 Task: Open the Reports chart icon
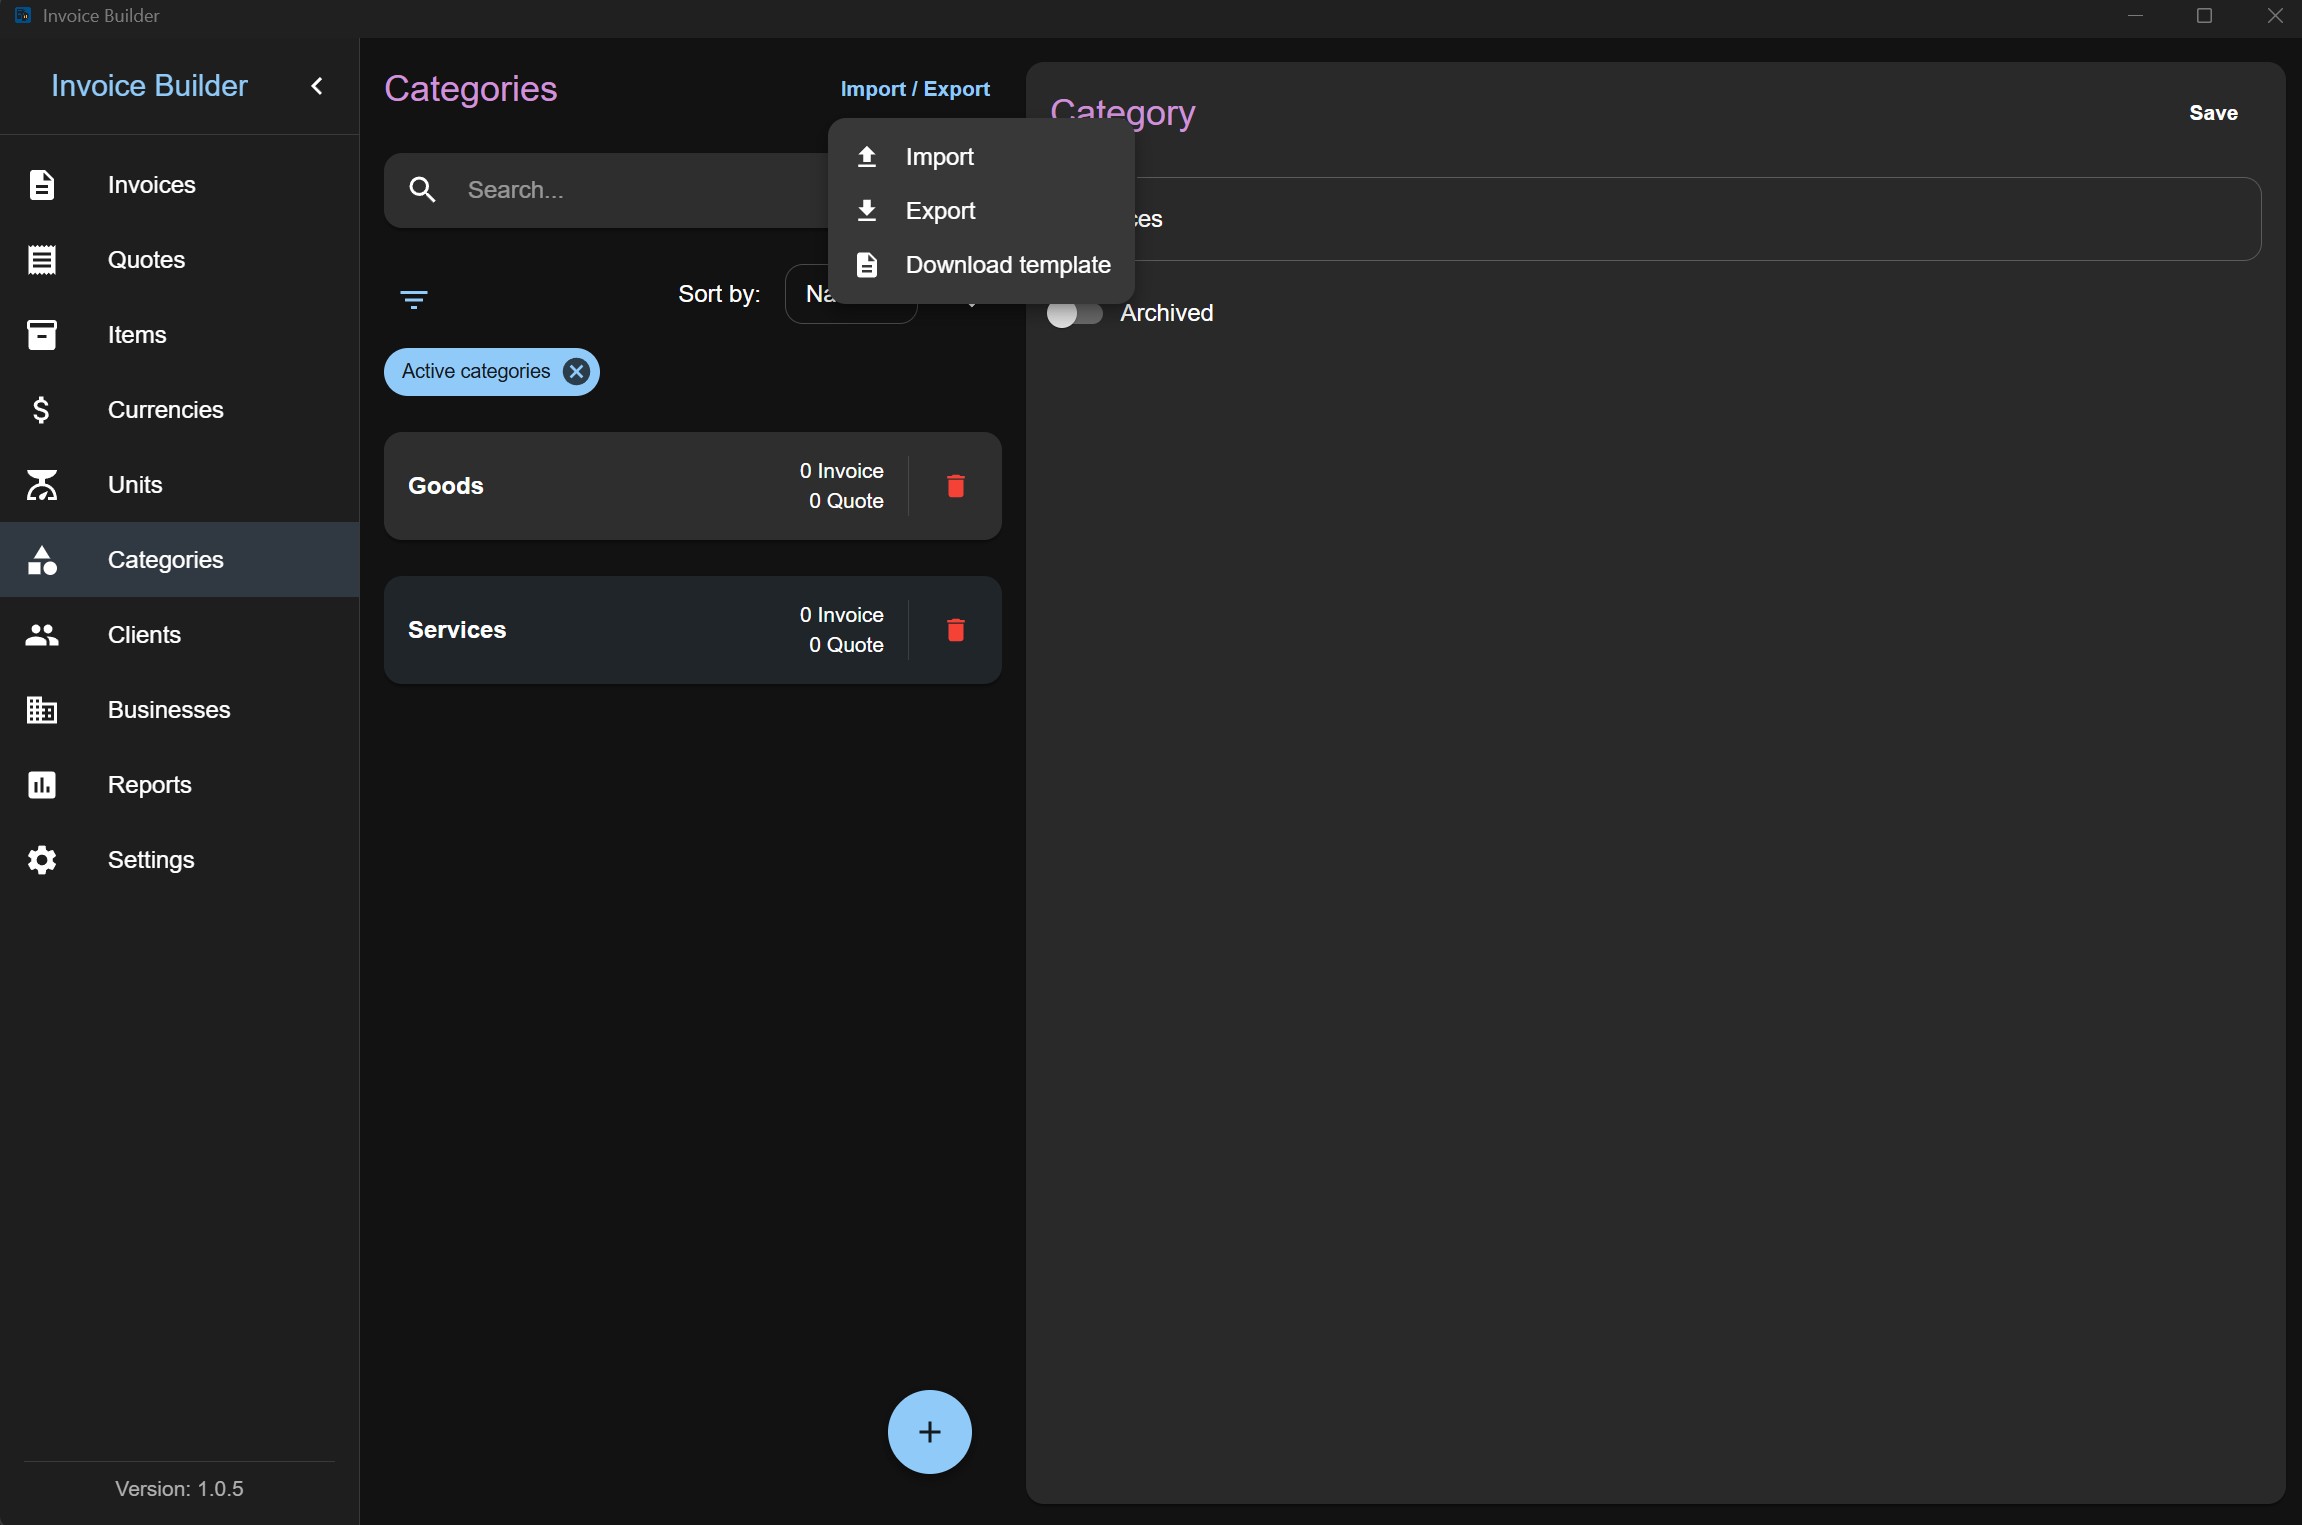pos(41,785)
